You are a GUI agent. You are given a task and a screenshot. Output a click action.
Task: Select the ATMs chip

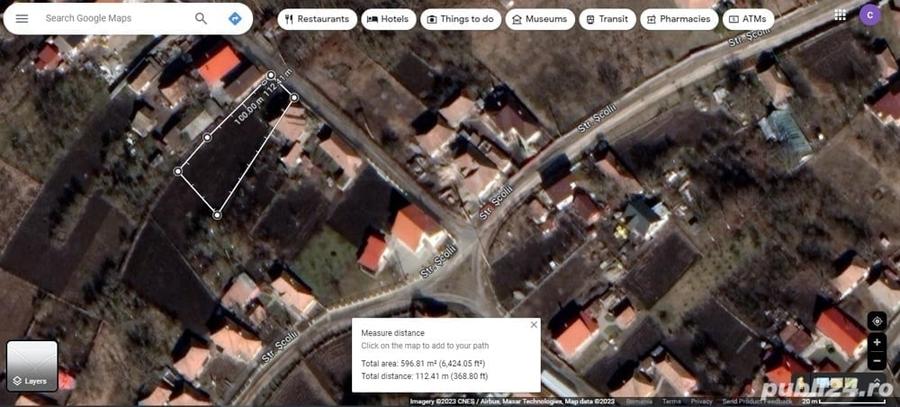point(748,19)
